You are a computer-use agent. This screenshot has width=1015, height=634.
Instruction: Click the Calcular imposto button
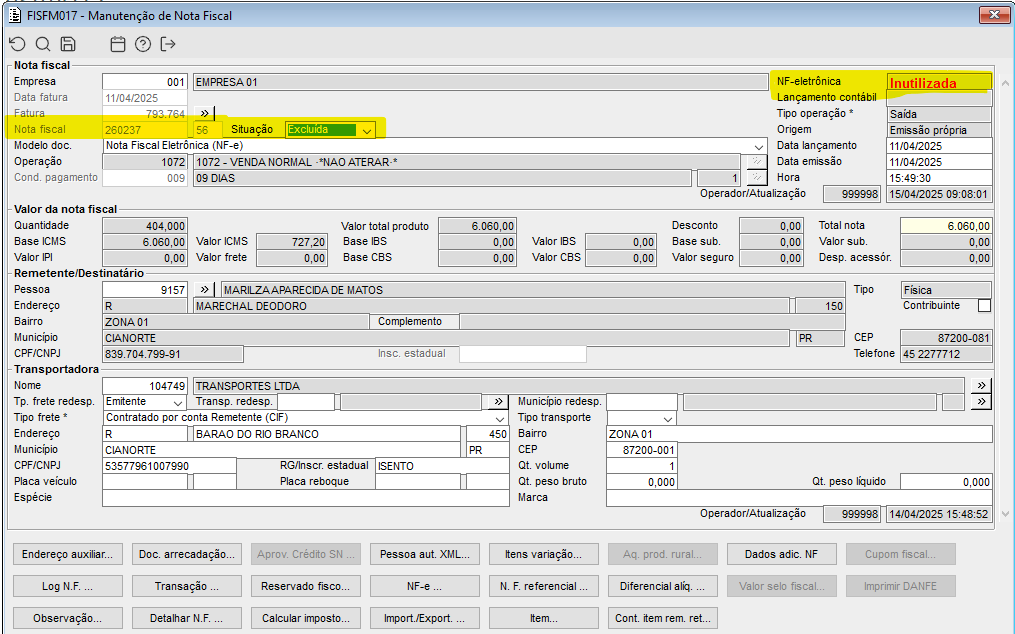306,618
